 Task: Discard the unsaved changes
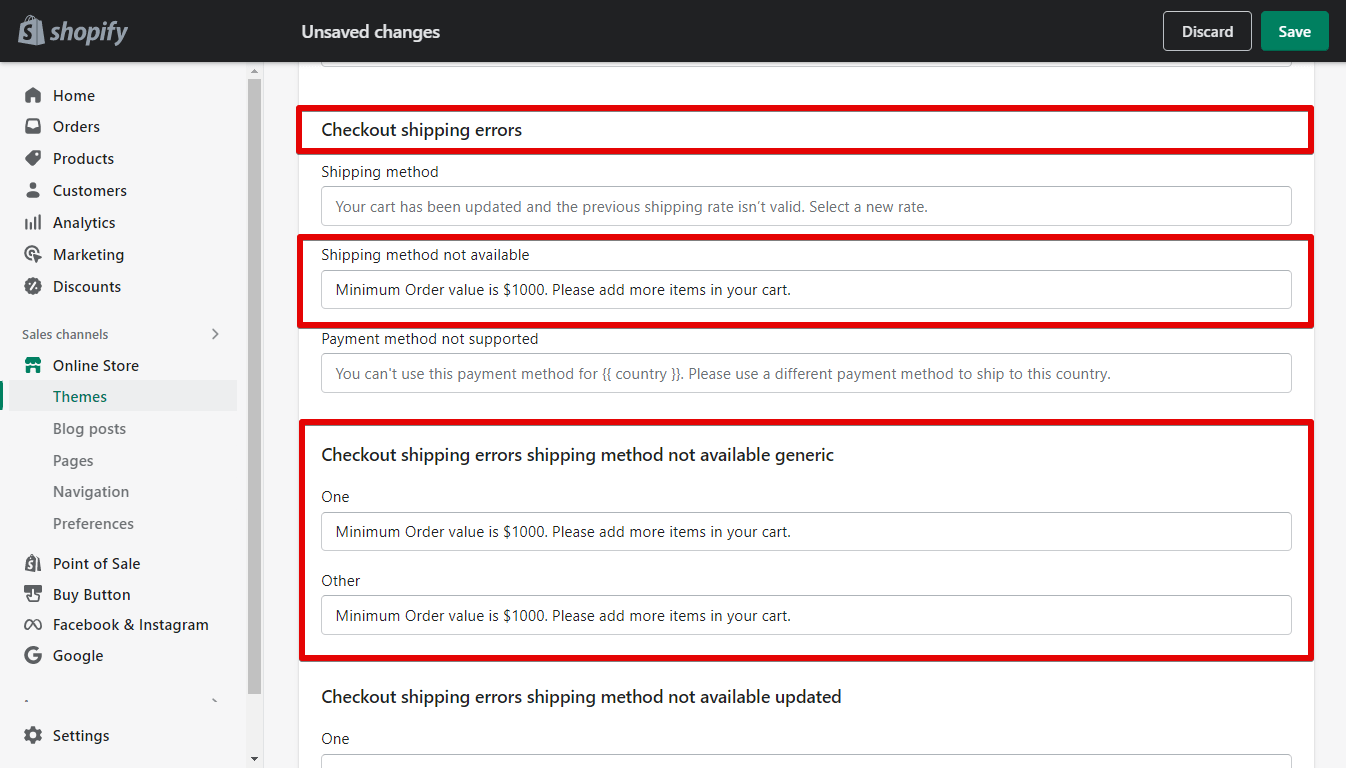(x=1206, y=31)
